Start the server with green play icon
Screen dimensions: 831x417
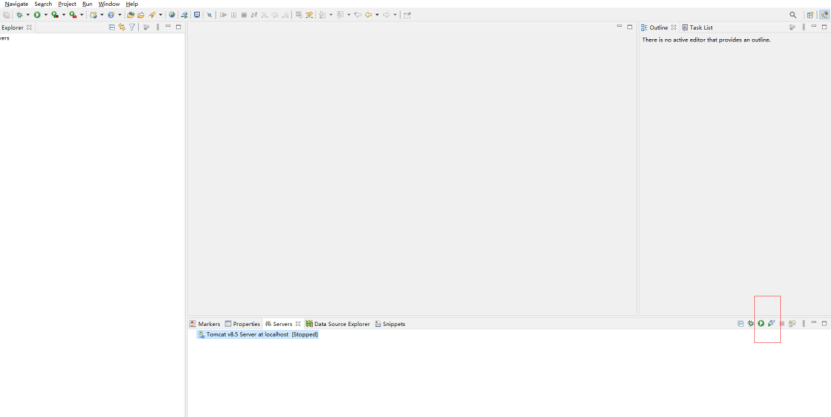click(x=761, y=323)
